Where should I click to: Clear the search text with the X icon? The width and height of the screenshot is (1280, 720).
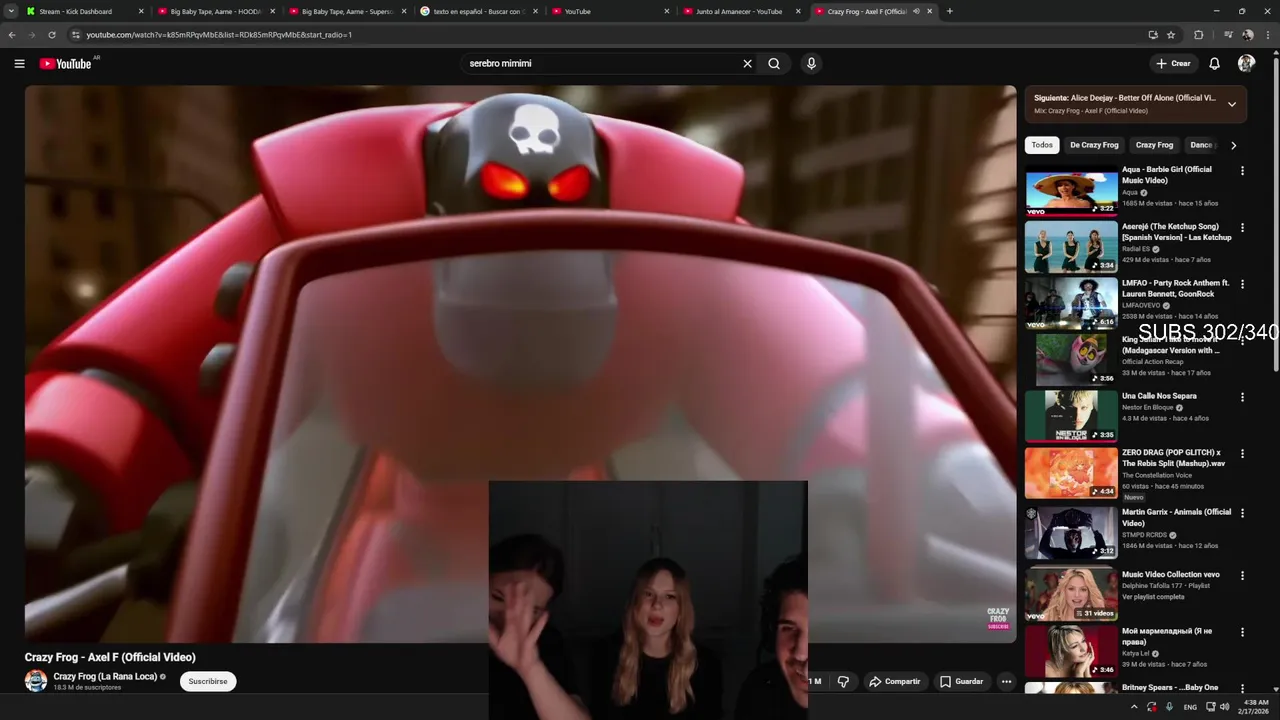pyautogui.click(x=747, y=64)
